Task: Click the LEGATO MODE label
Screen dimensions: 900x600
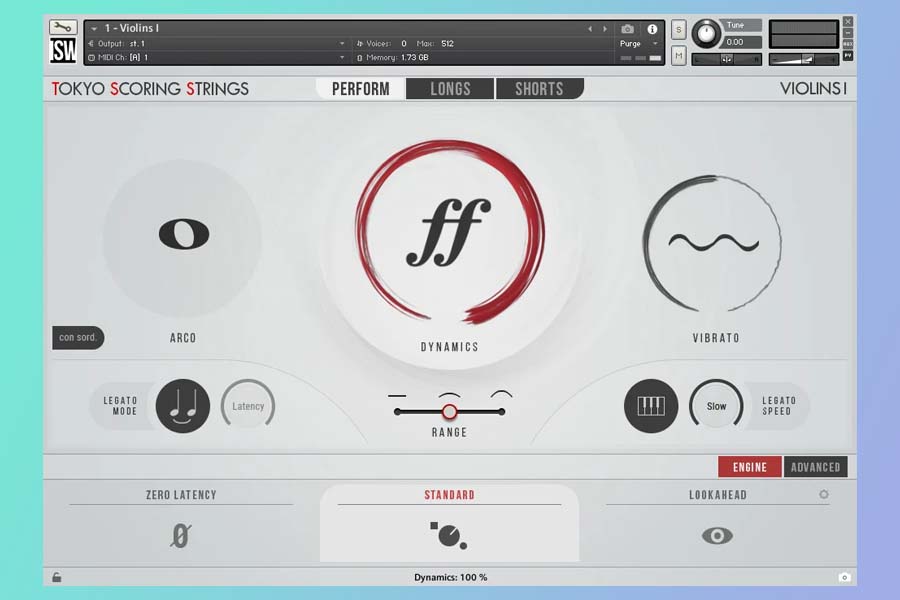Action: [x=121, y=406]
